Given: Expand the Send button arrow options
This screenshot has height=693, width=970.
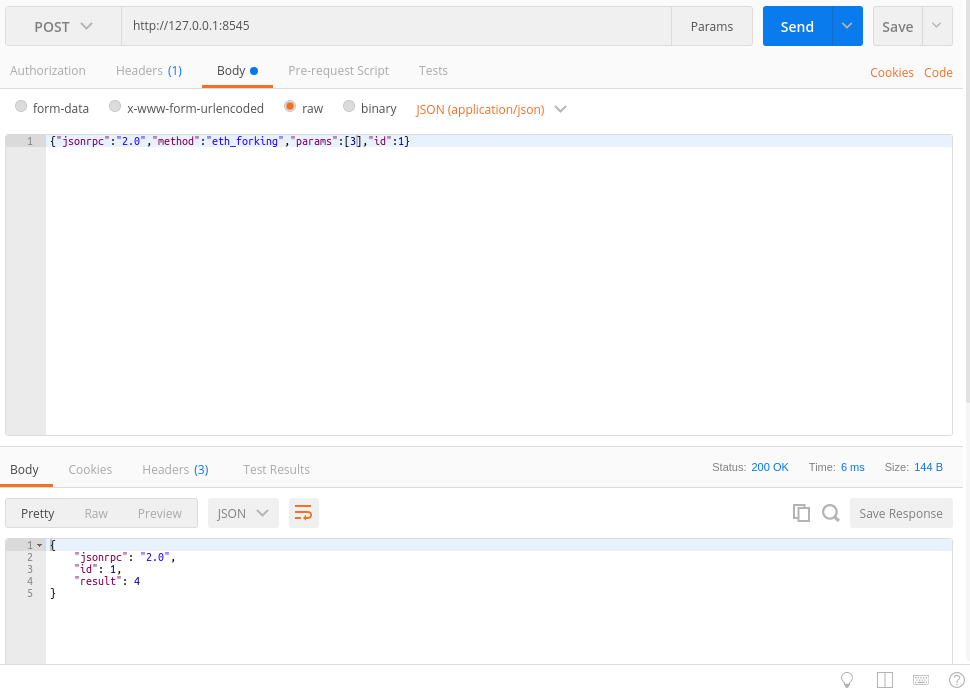Looking at the screenshot, I should [x=848, y=26].
